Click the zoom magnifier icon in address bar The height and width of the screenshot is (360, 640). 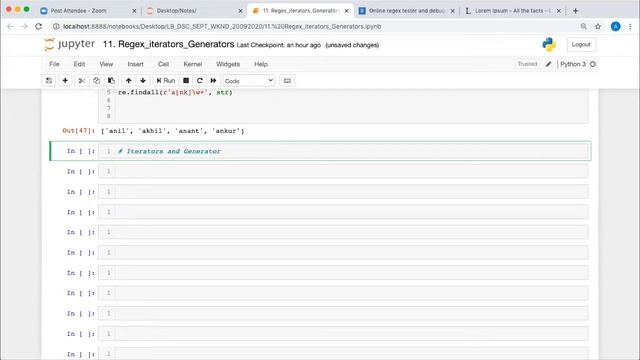(x=584, y=27)
